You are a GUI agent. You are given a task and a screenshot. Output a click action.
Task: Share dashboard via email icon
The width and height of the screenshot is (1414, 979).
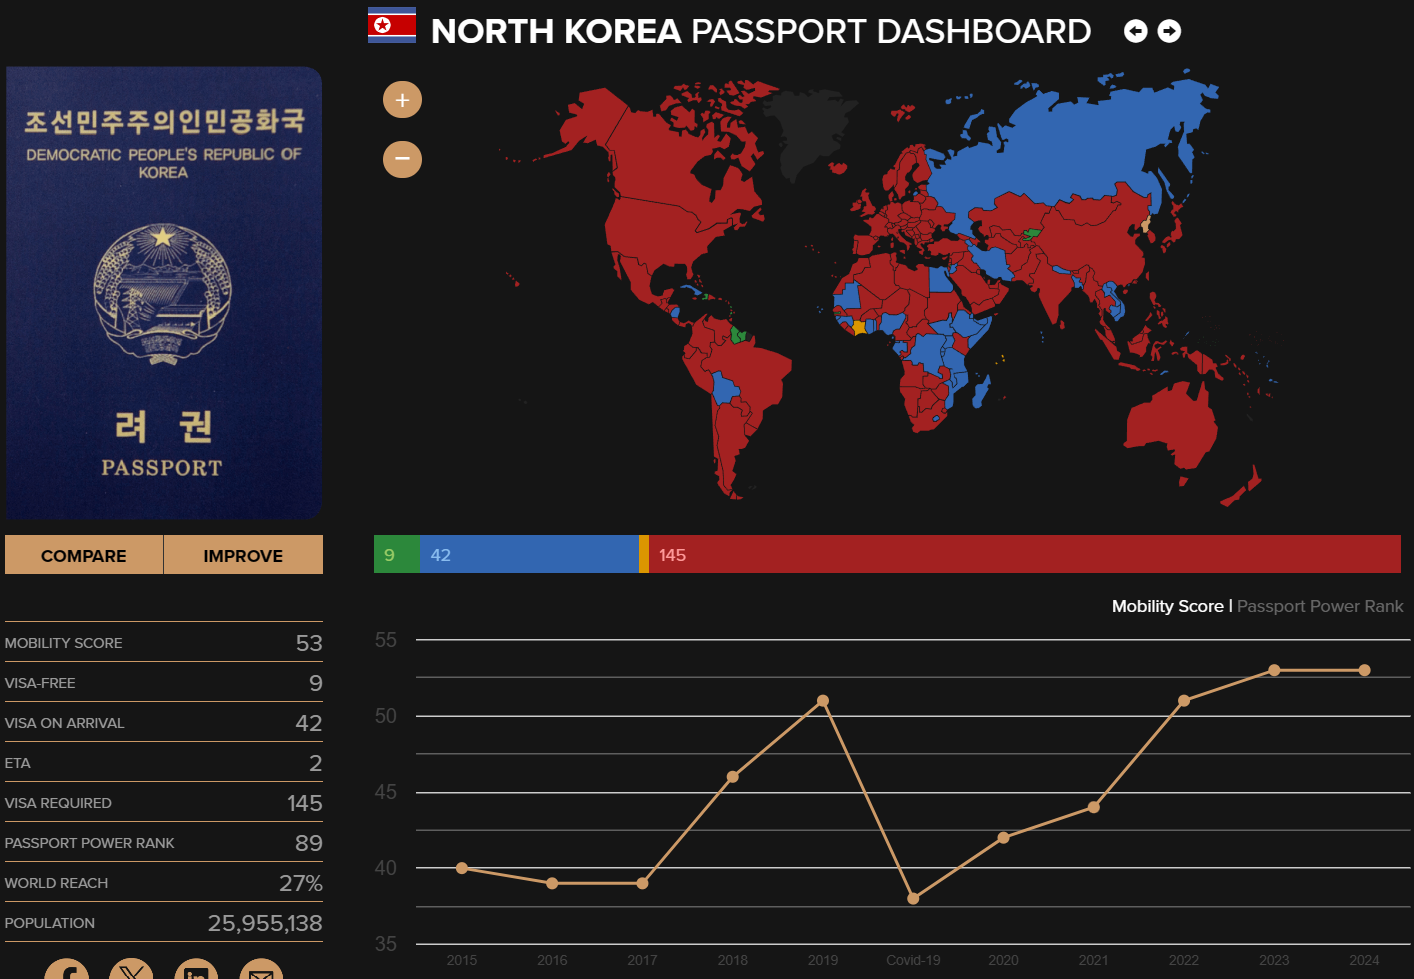pyautogui.click(x=261, y=970)
